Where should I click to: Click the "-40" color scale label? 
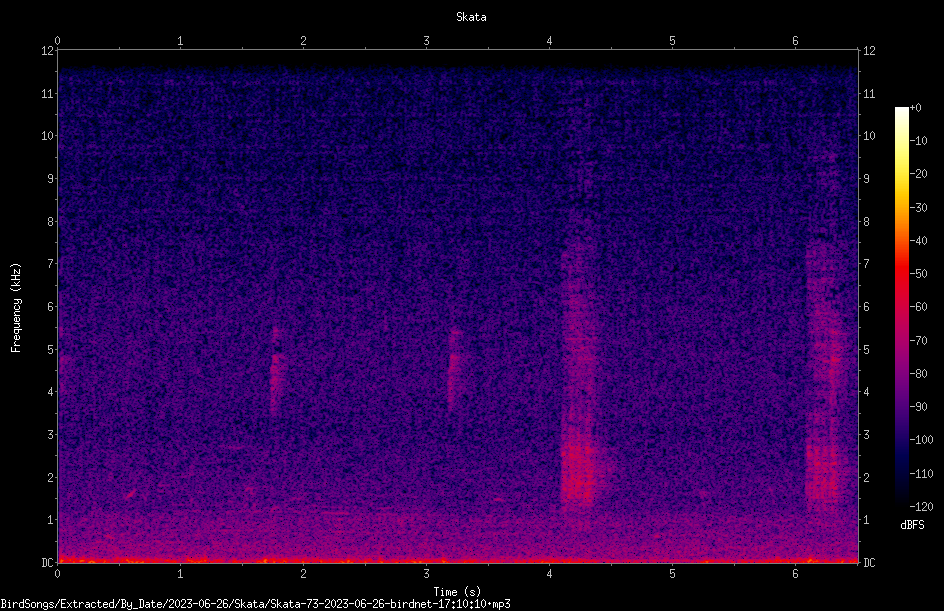point(918,241)
